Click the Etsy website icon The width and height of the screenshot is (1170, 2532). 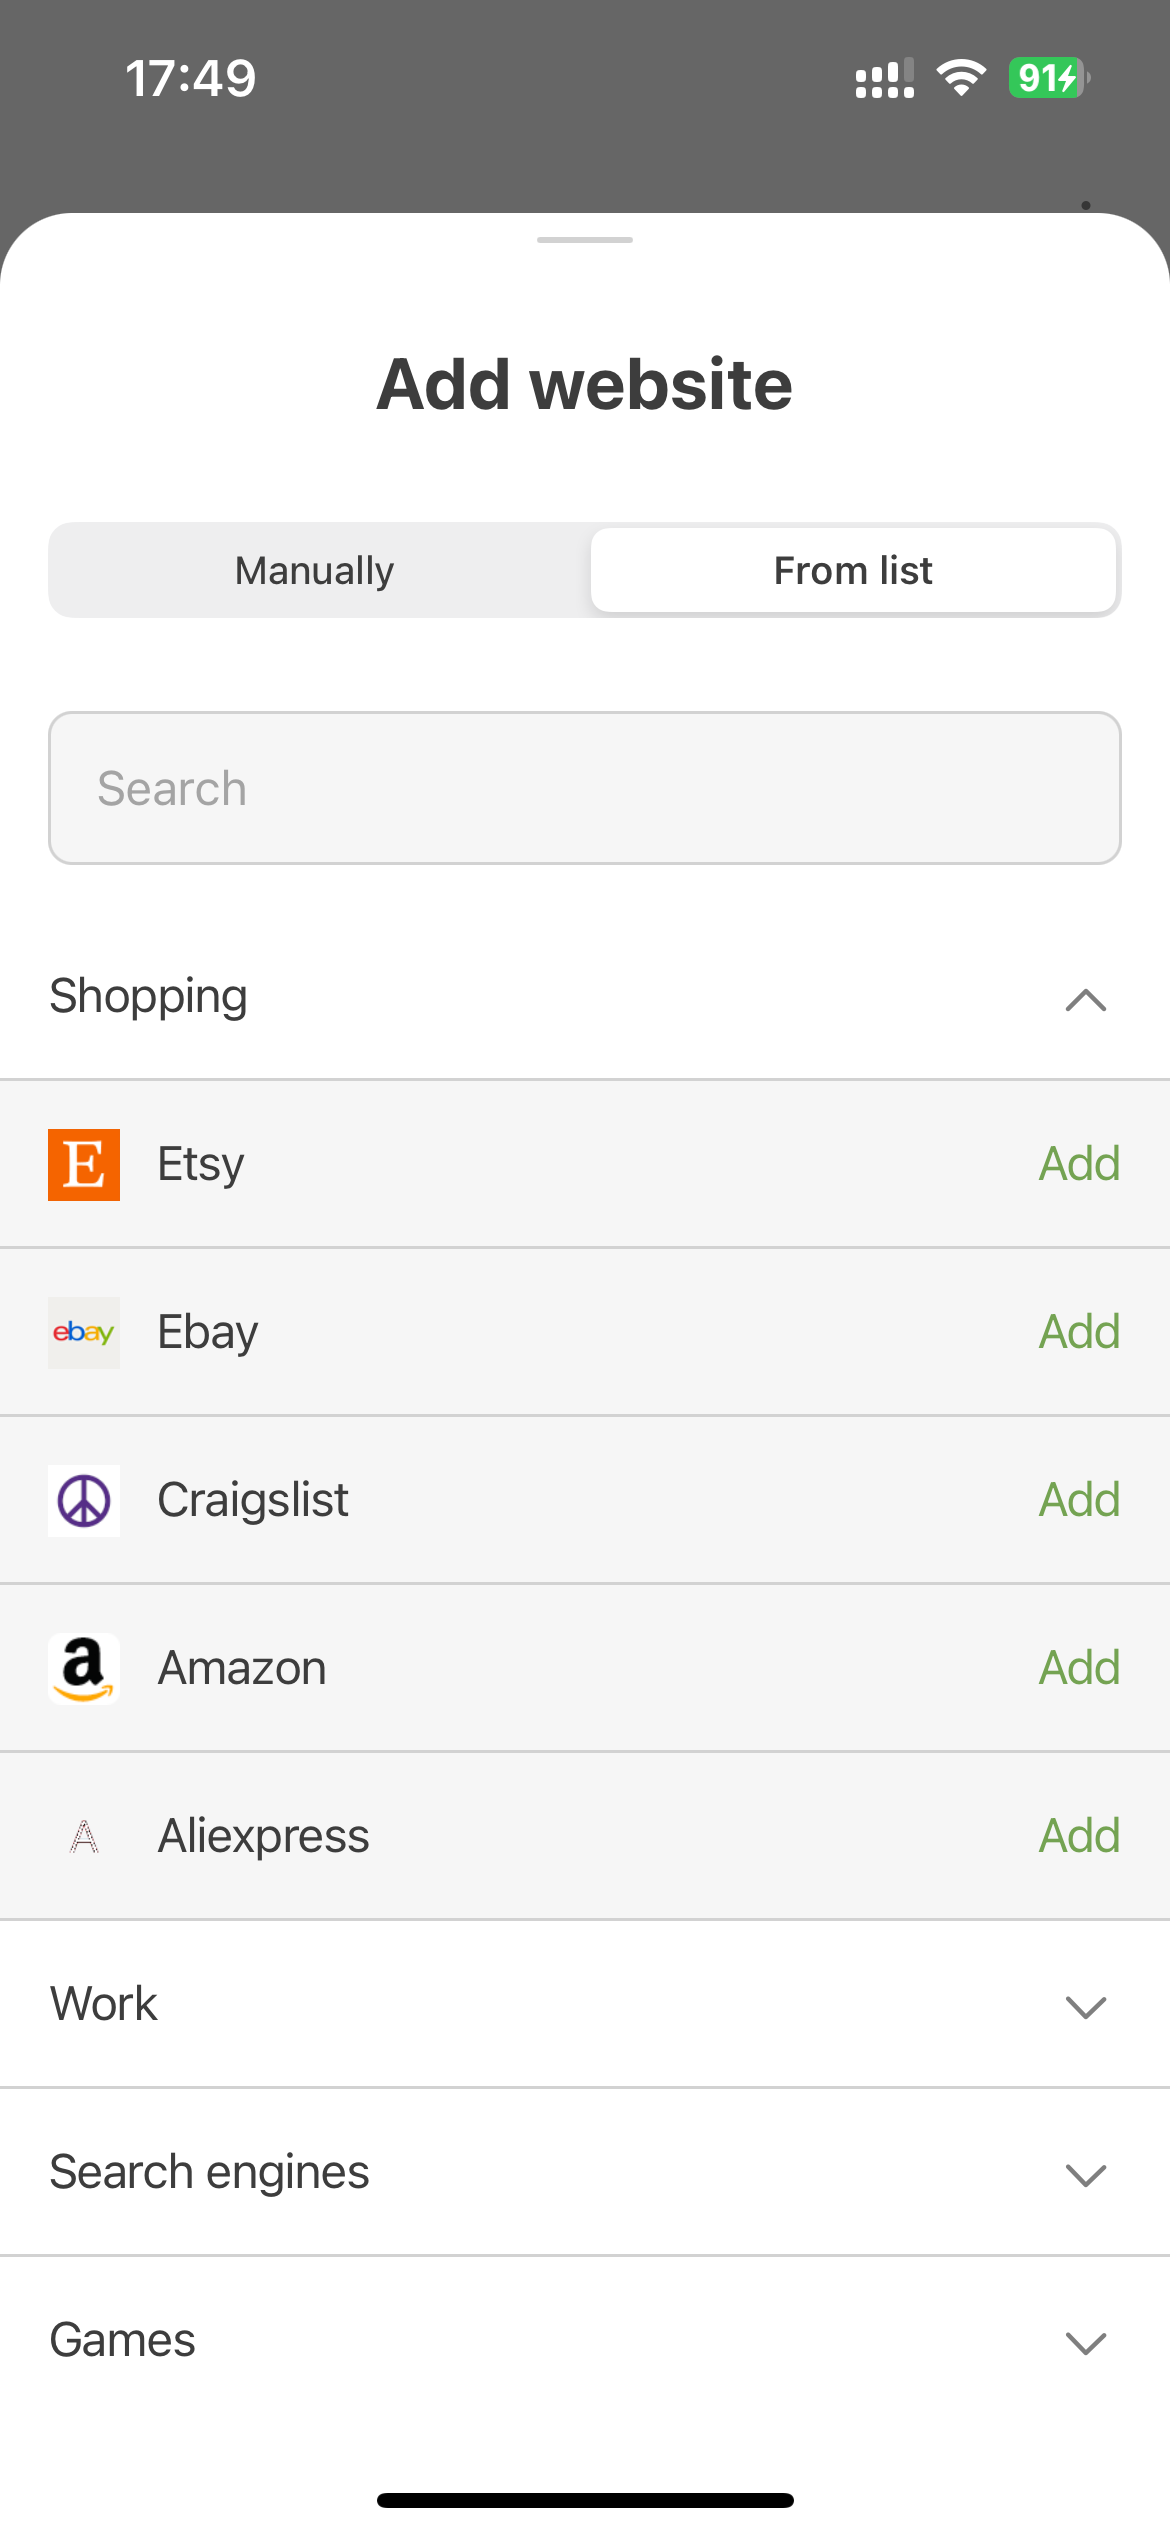point(84,1164)
